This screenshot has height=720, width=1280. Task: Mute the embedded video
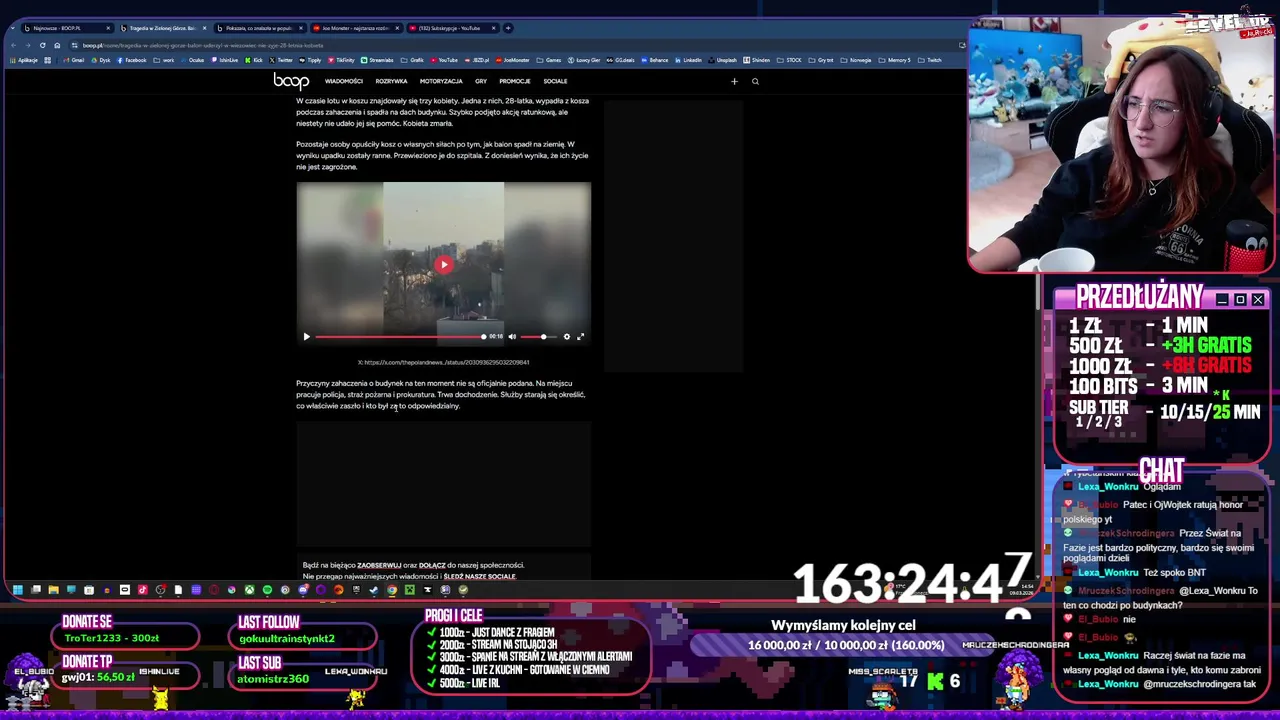click(x=512, y=337)
